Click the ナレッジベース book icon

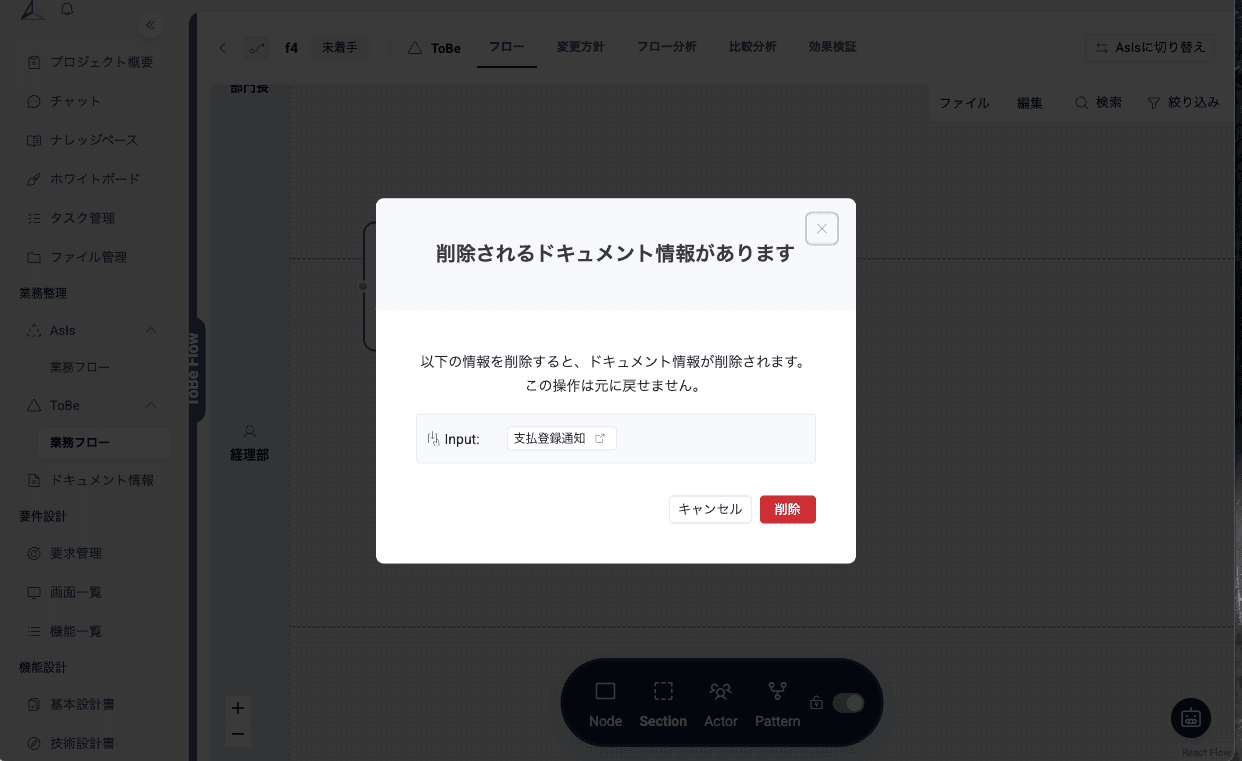(34, 140)
